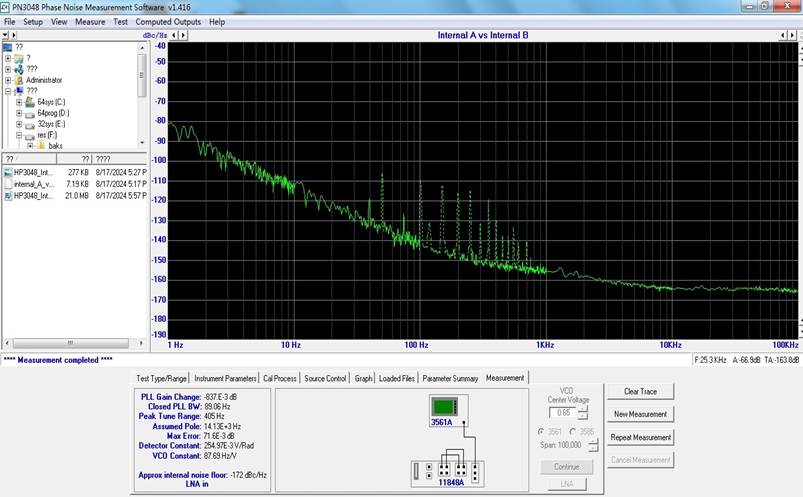Click the left arrow right of the graph title
803x497 pixels.
(x=783, y=35)
